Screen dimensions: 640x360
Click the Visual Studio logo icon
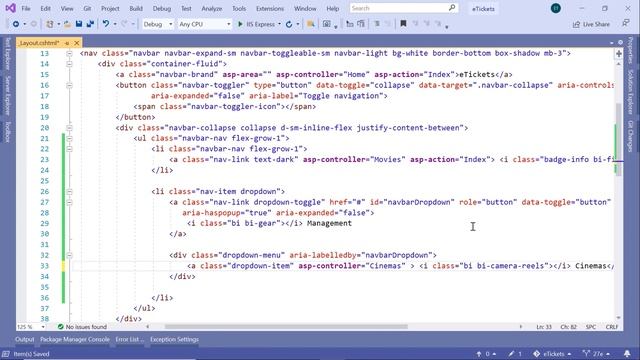point(10,8)
